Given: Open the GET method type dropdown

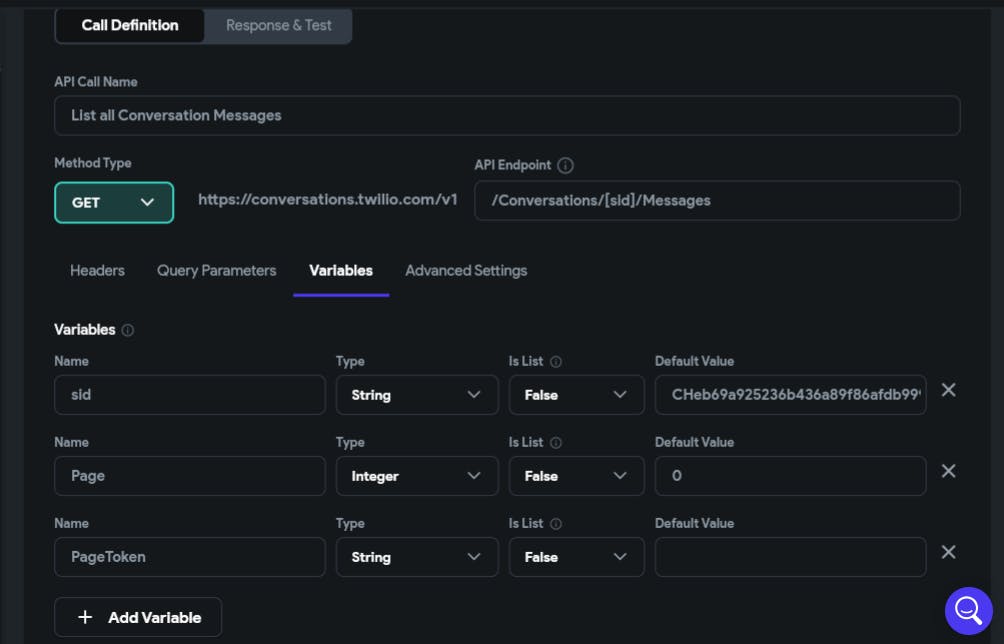Looking at the screenshot, I should point(114,202).
